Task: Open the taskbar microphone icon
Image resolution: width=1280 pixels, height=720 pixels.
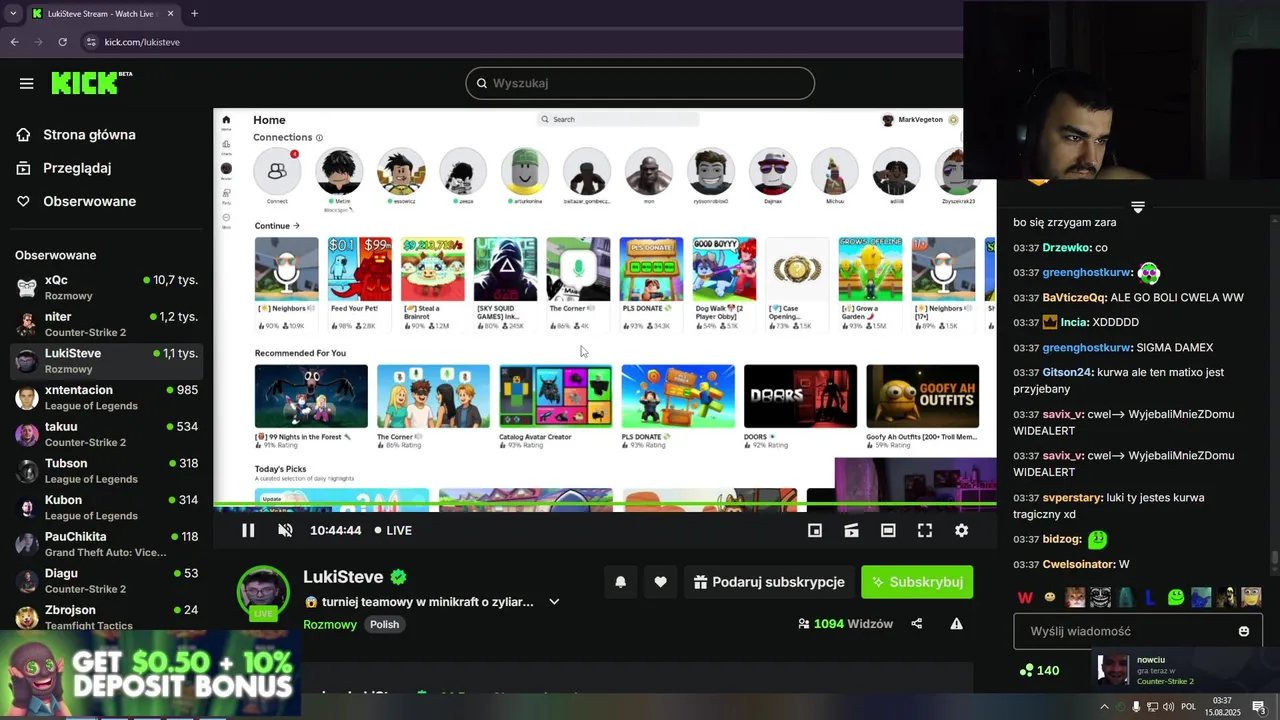Action: [1136, 707]
